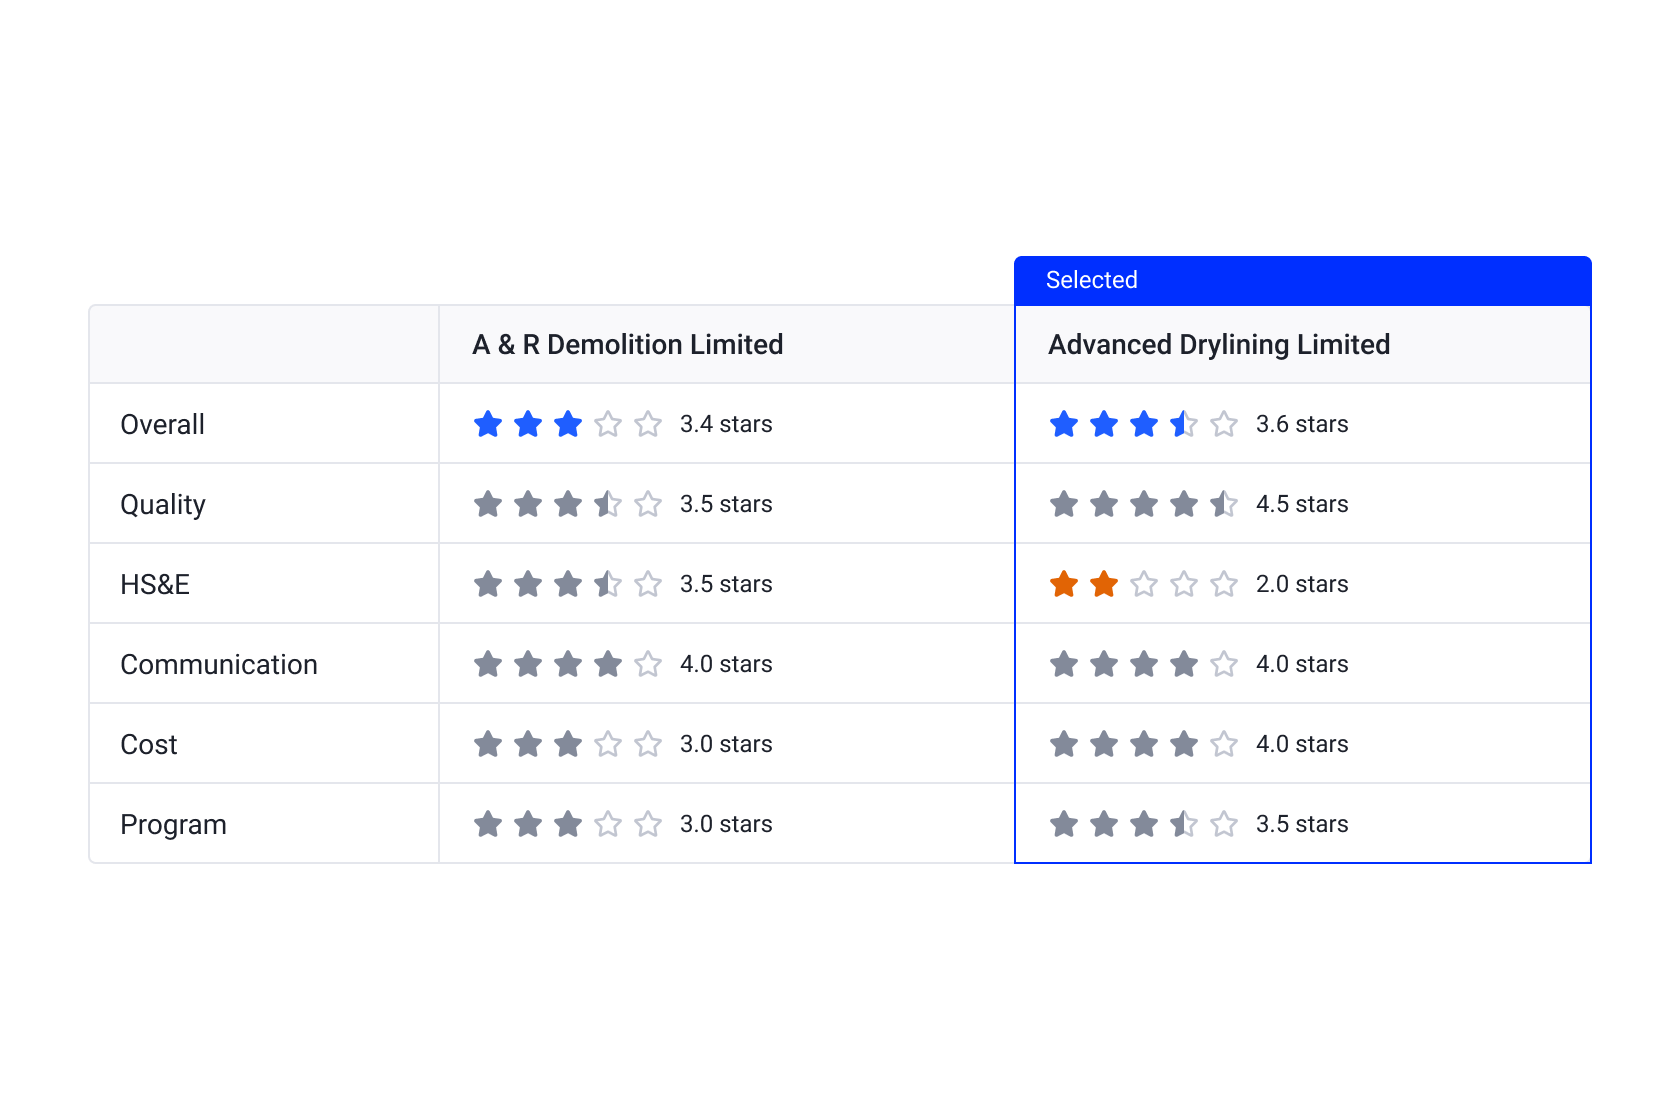Click fifth empty star in A & R Communication
The image size is (1680, 1120).
(648, 664)
